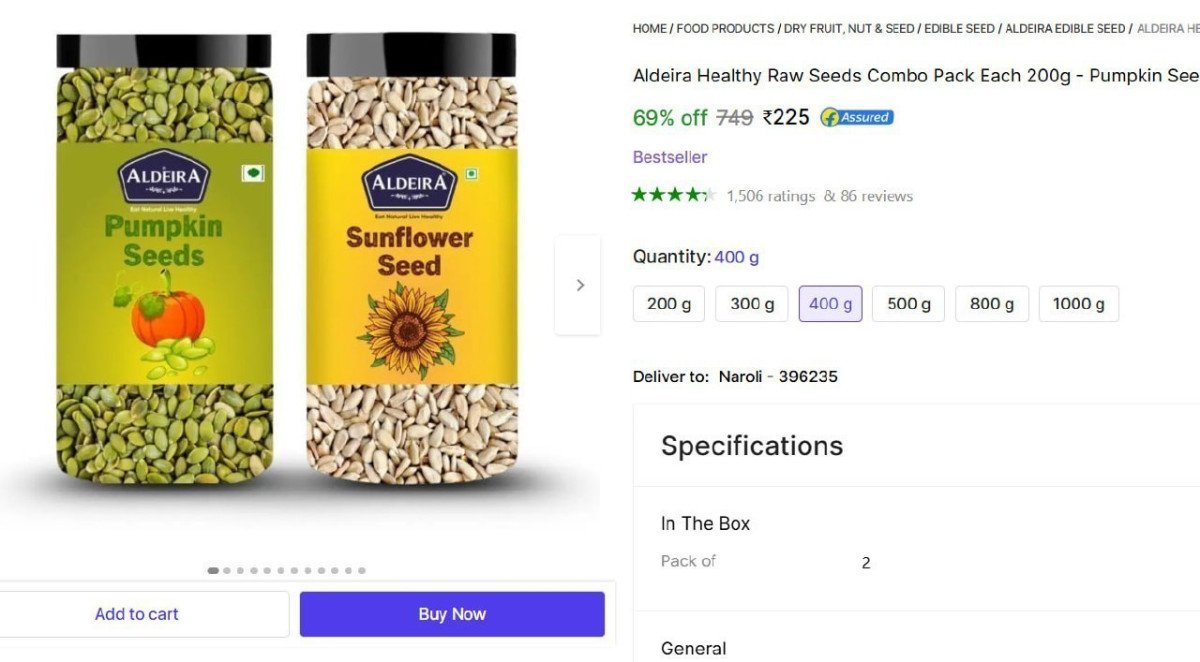Viewport: 1200px width, 662px height.
Task: Click the next image arrow
Action: tap(579, 285)
